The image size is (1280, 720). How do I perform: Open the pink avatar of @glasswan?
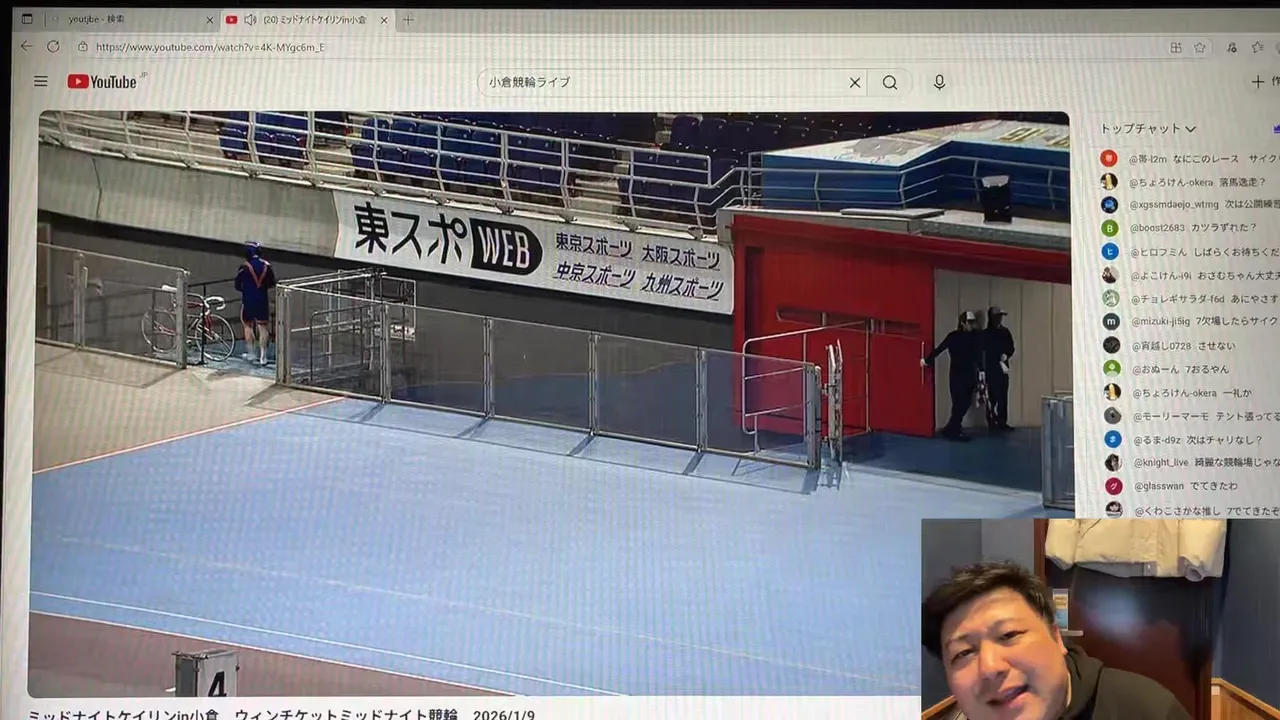[1114, 486]
